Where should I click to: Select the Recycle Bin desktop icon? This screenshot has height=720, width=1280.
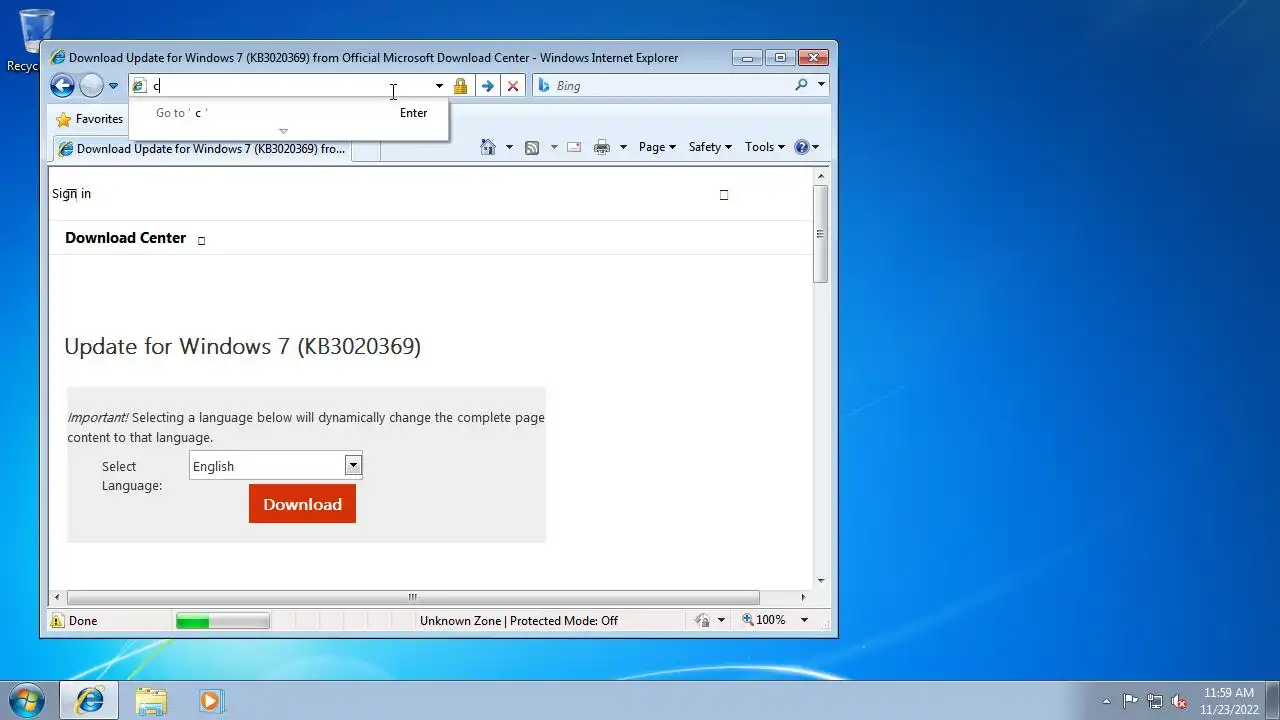tap(36, 40)
